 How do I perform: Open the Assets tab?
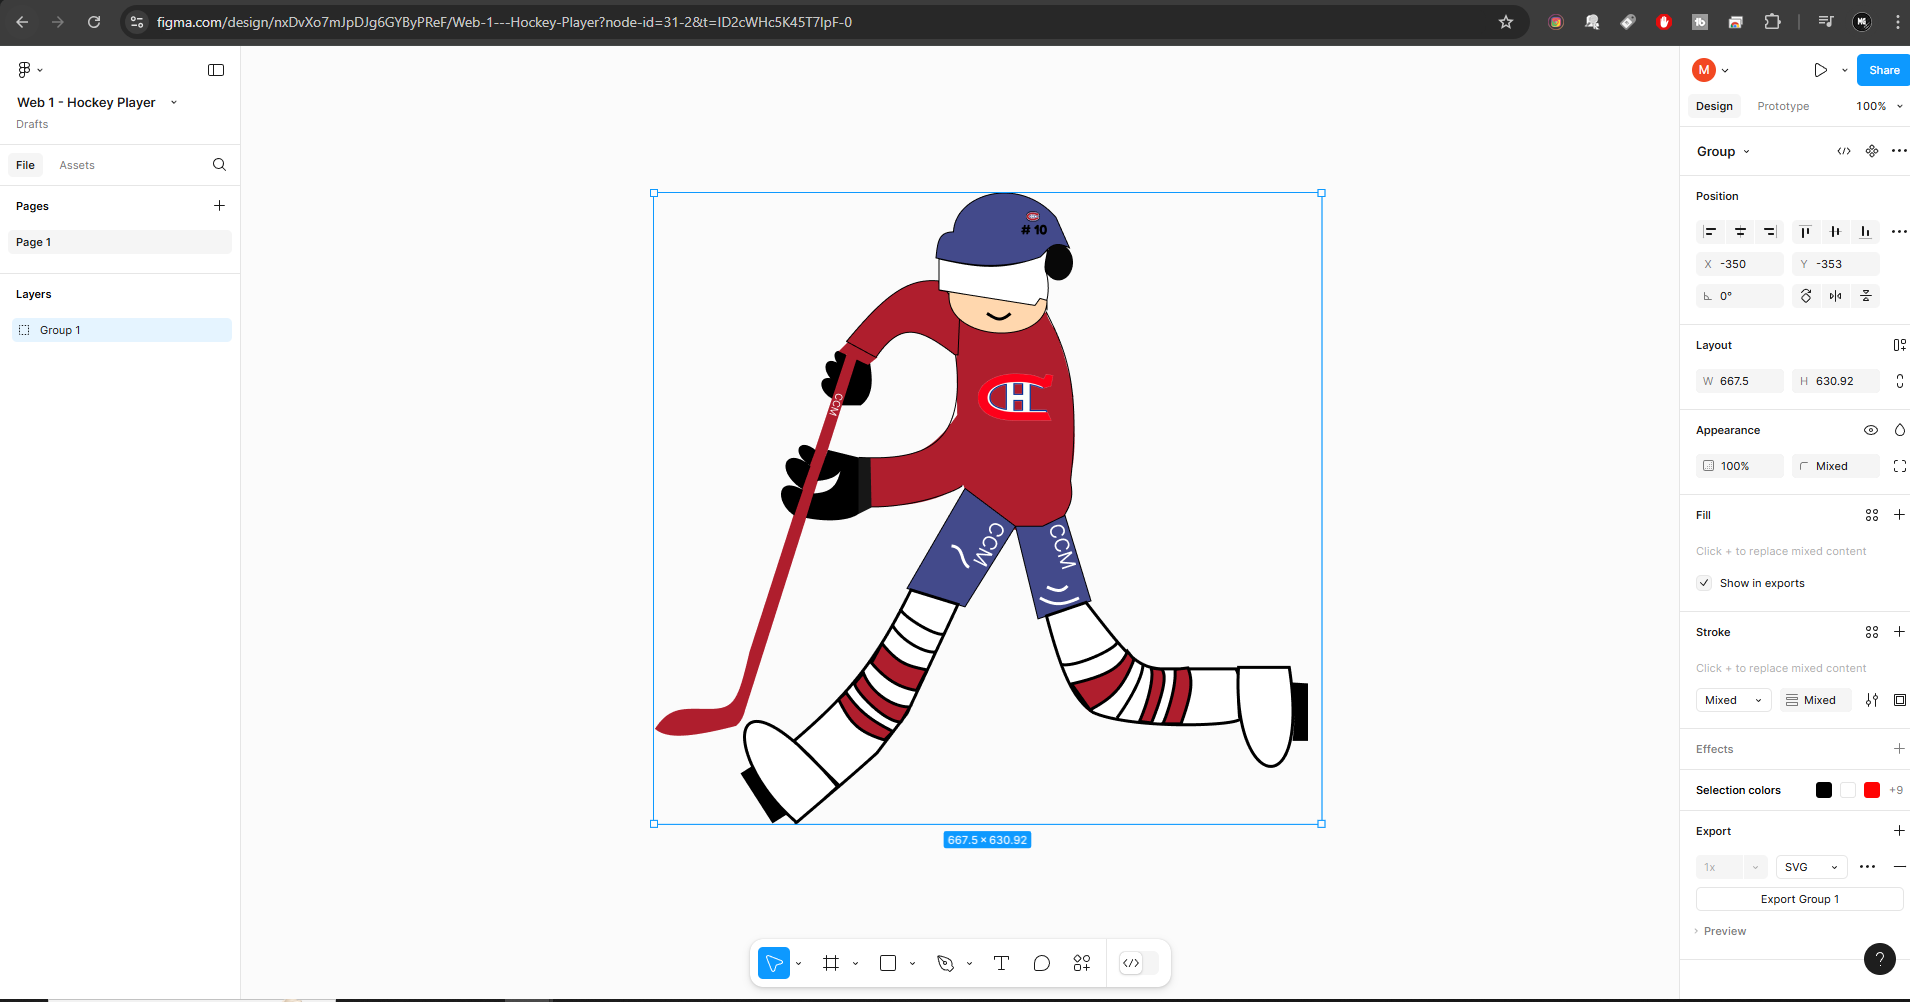pyautogui.click(x=77, y=165)
